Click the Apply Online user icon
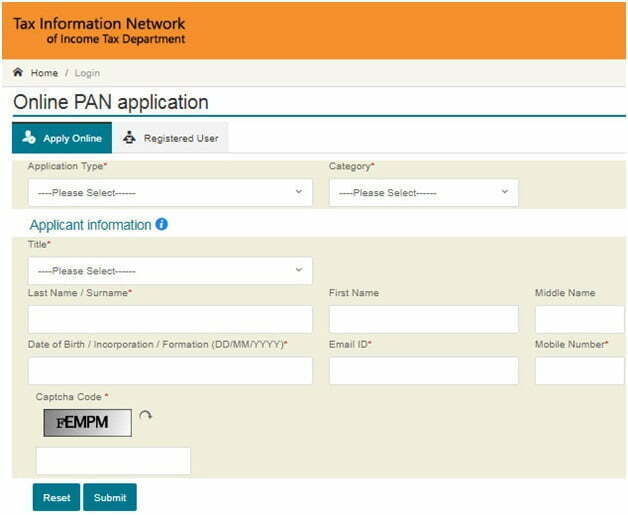The image size is (628, 515). coord(29,137)
